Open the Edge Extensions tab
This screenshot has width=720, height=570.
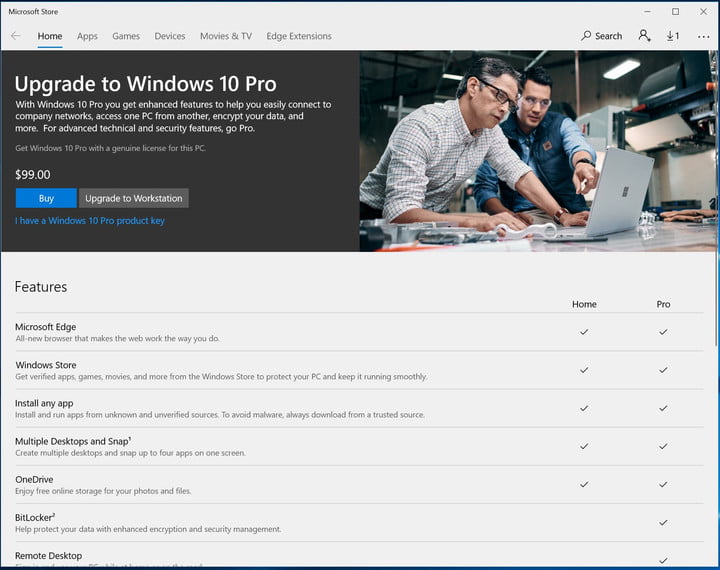tap(299, 36)
